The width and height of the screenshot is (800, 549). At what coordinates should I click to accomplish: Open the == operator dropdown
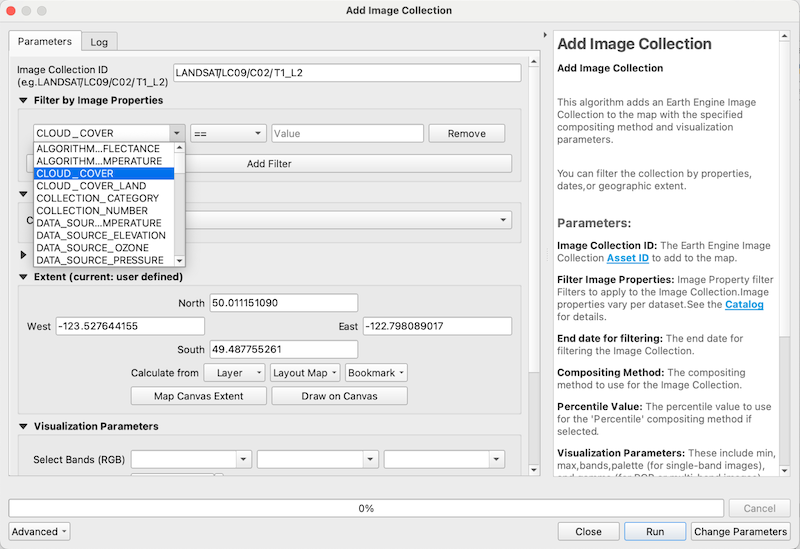(x=228, y=134)
